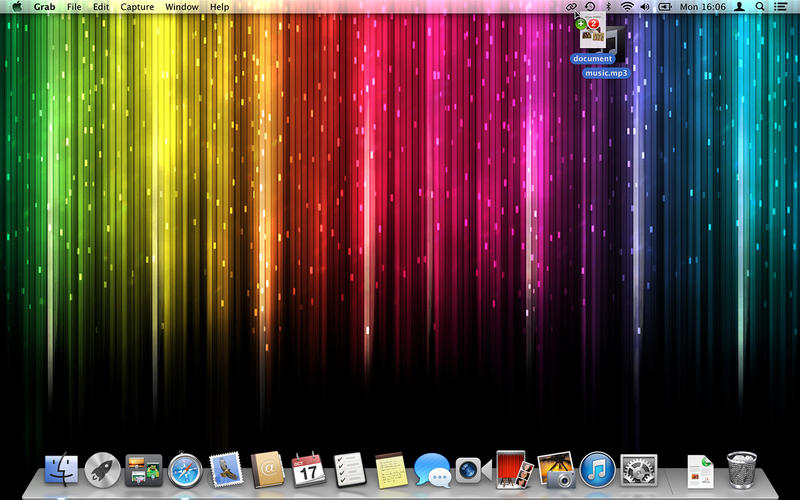Open the Wi-Fi status menu
This screenshot has height=500, width=800.
(627, 7)
